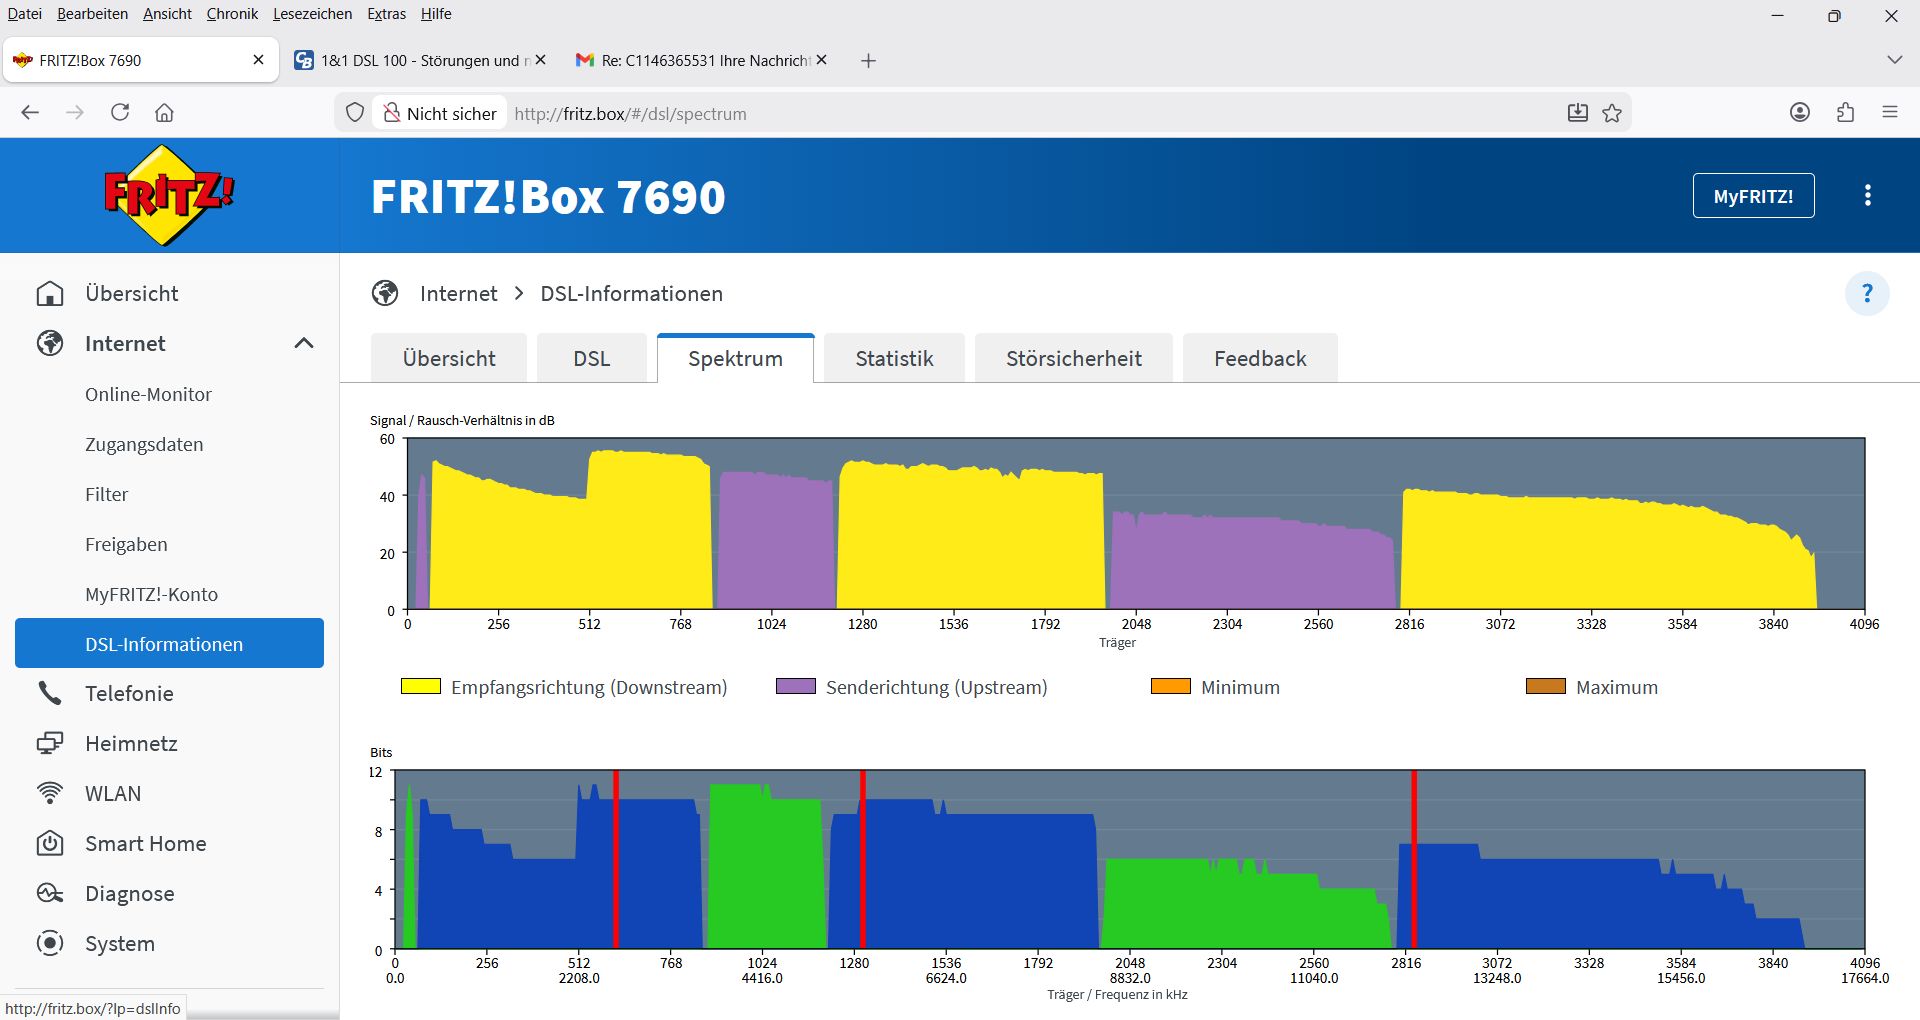Click the orange Minimum legend swatch
Viewport: 1920px width, 1020px height.
pyautogui.click(x=1171, y=686)
